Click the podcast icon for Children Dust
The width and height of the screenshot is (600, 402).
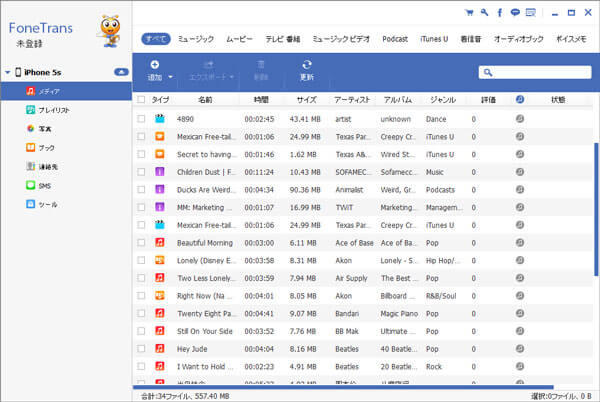click(x=160, y=172)
